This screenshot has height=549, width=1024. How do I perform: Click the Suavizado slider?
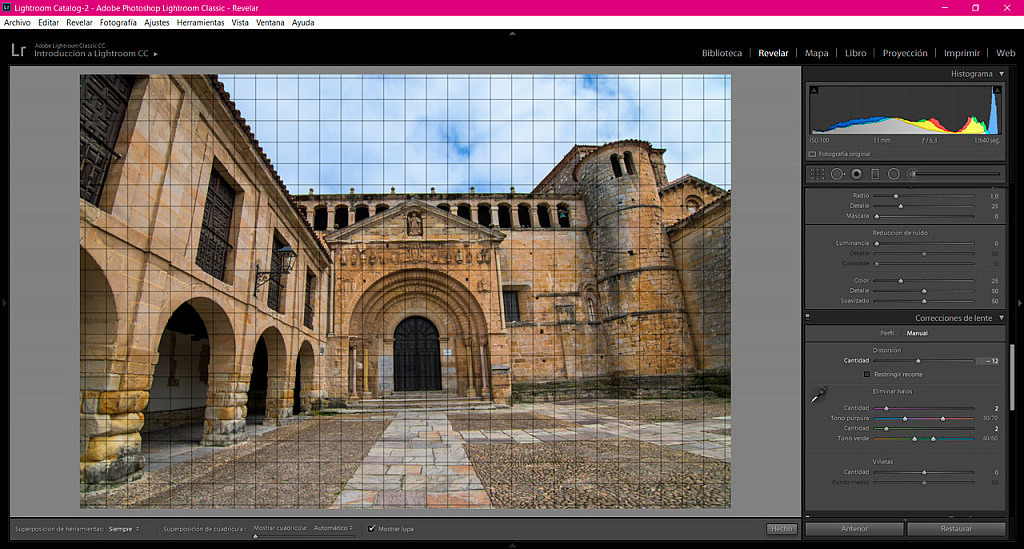[923, 301]
